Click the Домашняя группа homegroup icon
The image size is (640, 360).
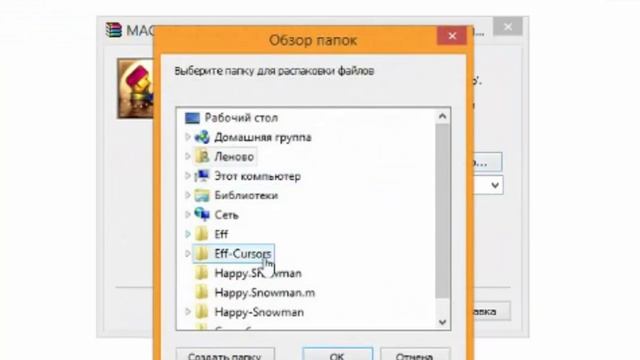click(202, 137)
